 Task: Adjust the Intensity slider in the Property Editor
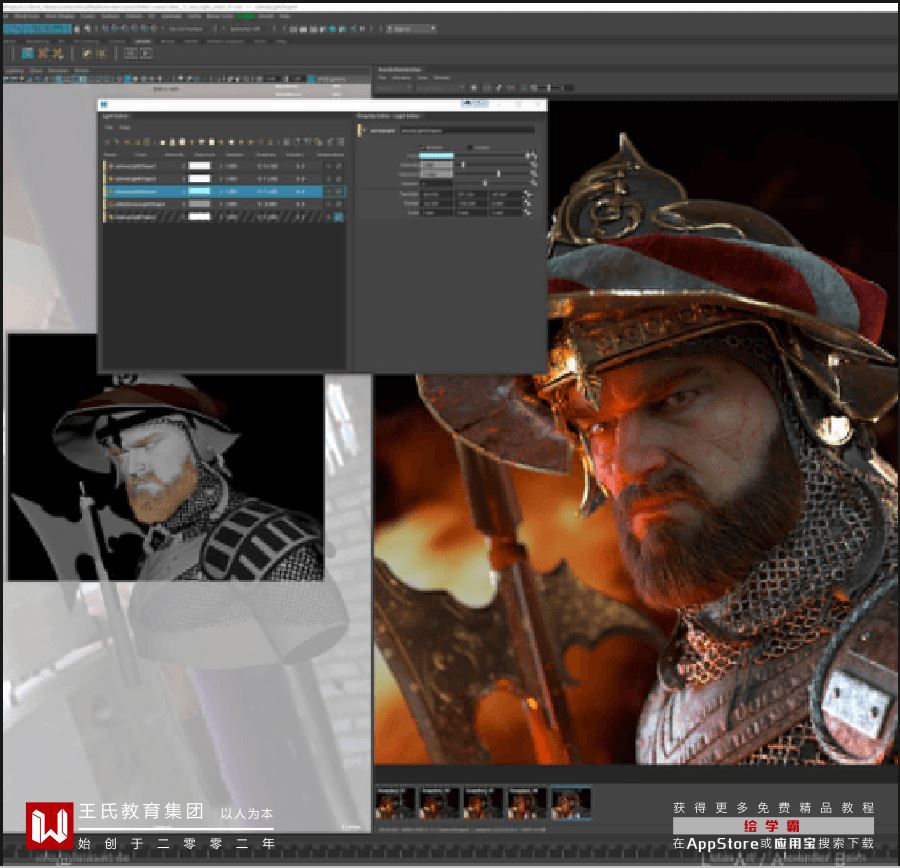tap(492, 164)
